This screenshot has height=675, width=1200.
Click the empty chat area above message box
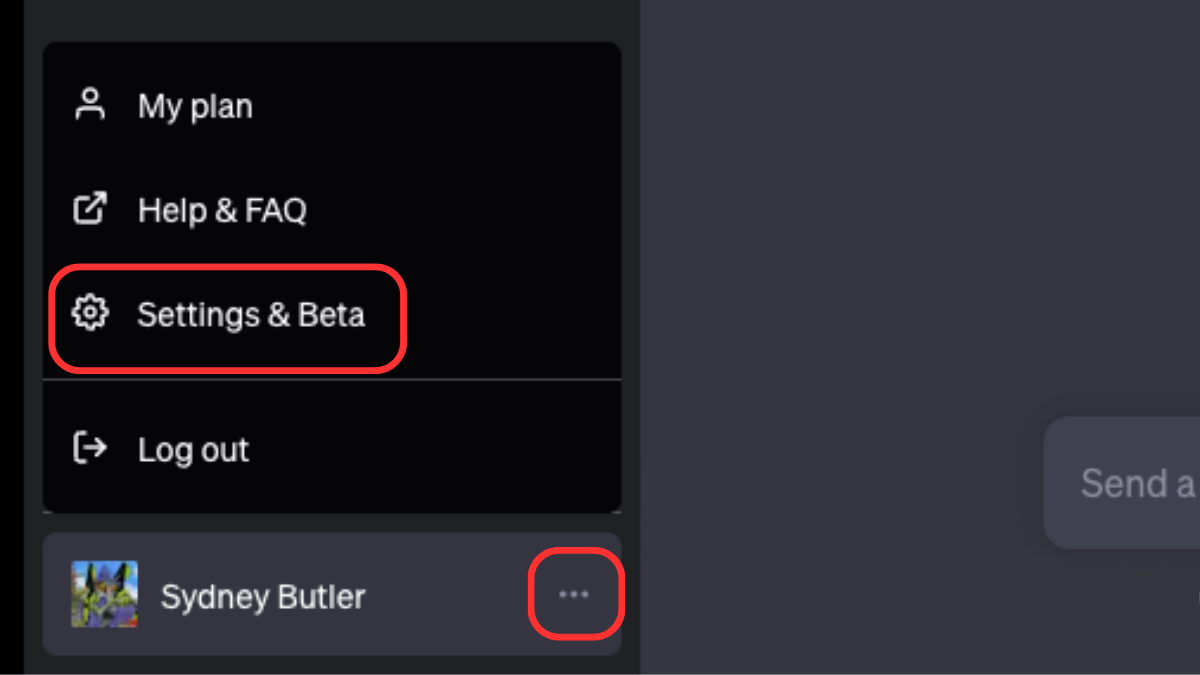[920, 200]
